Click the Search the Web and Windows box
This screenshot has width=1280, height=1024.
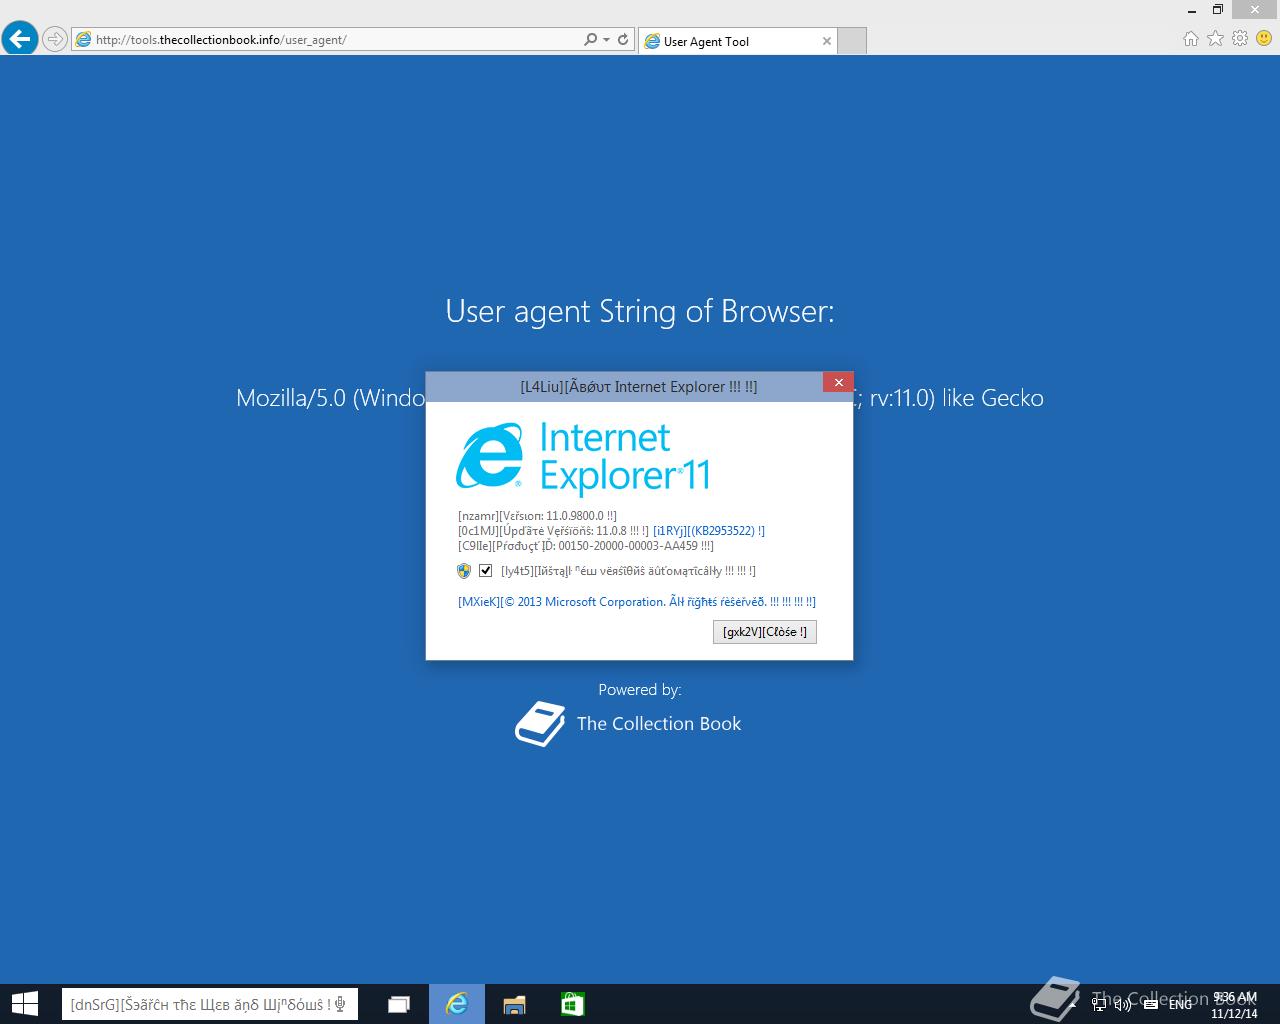click(210, 1004)
